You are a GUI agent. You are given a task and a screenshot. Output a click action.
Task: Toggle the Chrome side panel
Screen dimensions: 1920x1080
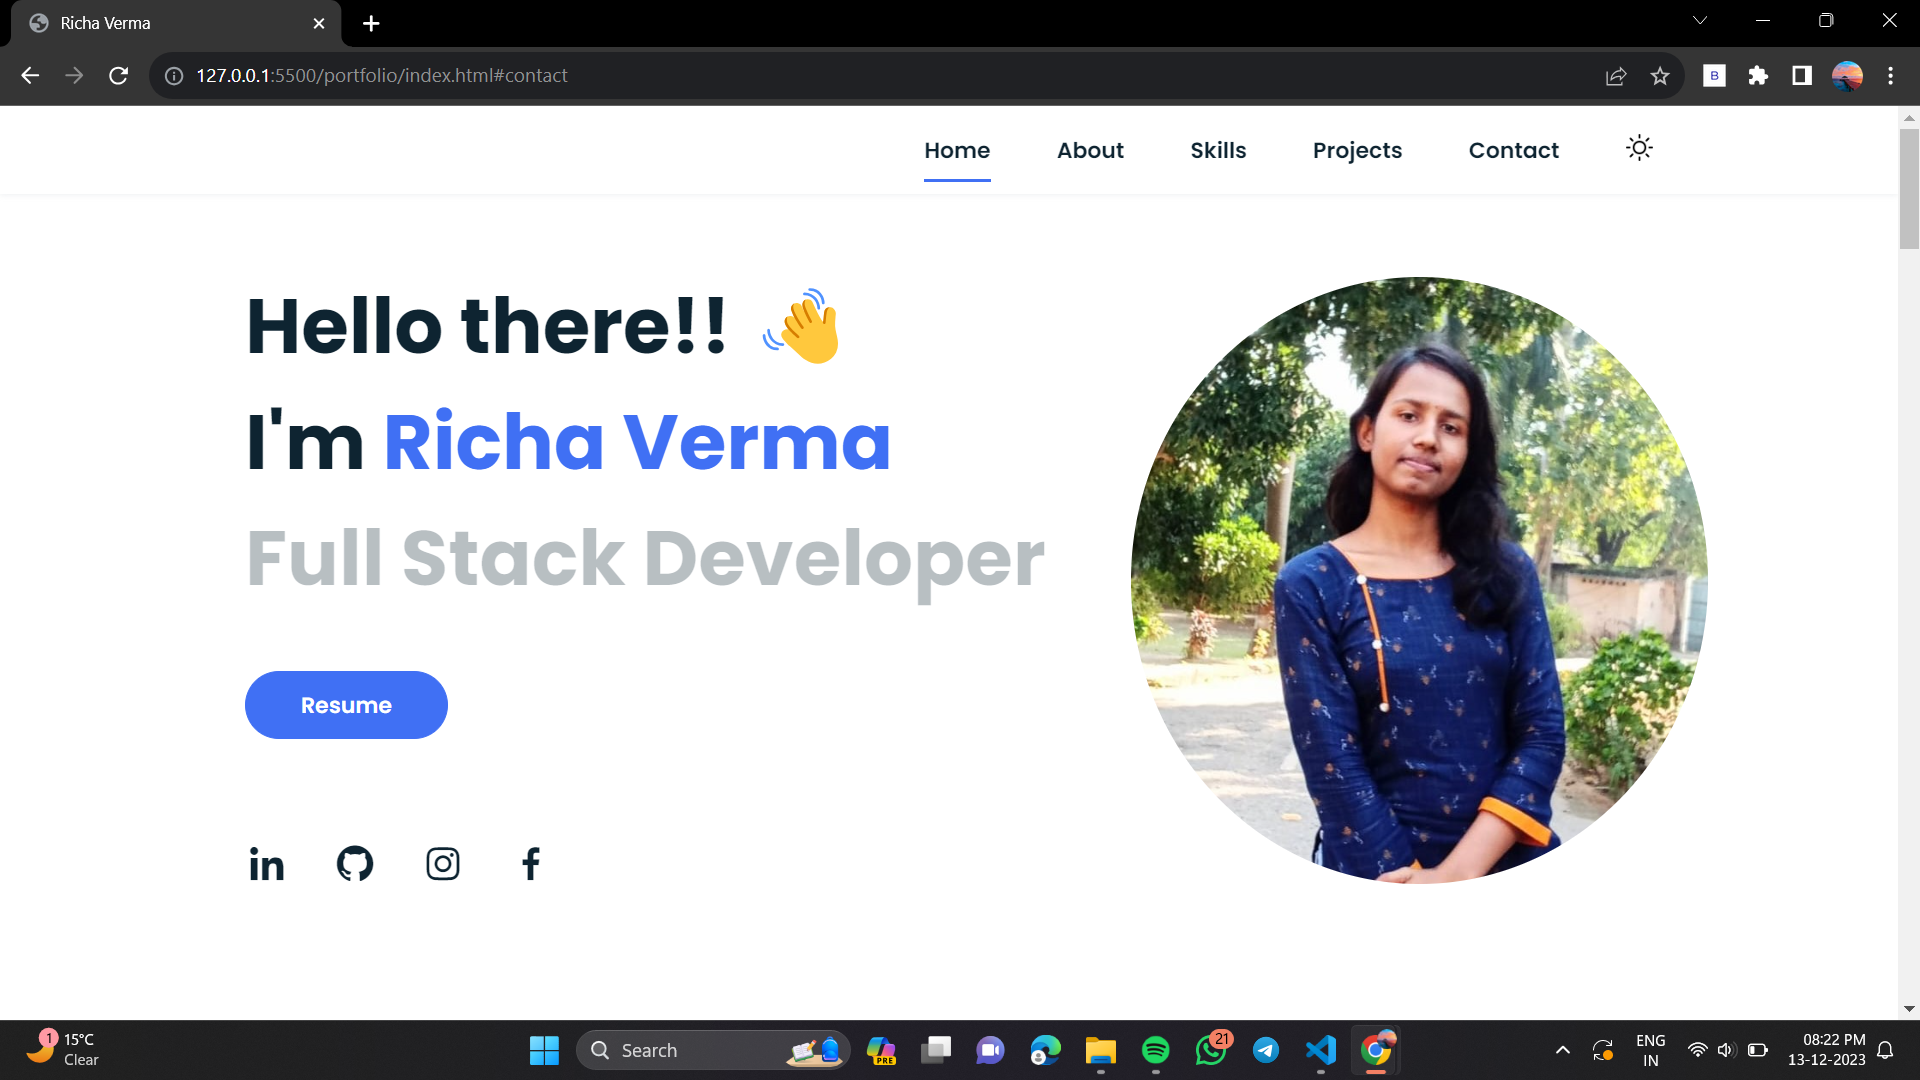[x=1802, y=76]
